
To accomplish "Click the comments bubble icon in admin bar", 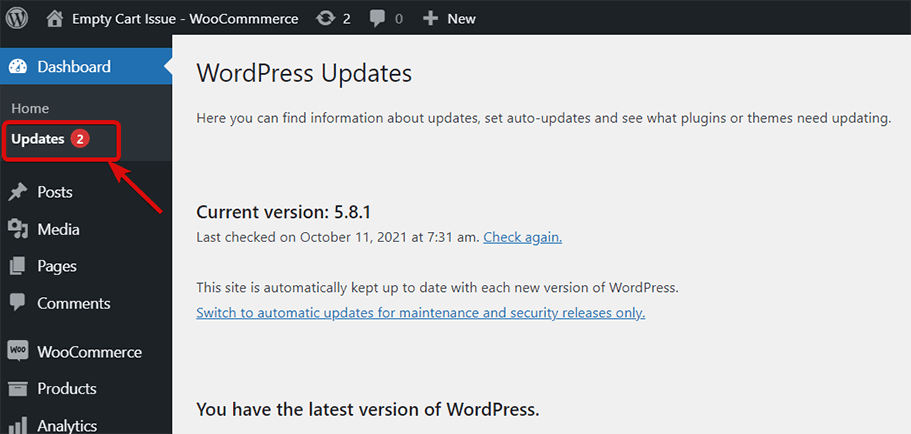I will point(376,18).
